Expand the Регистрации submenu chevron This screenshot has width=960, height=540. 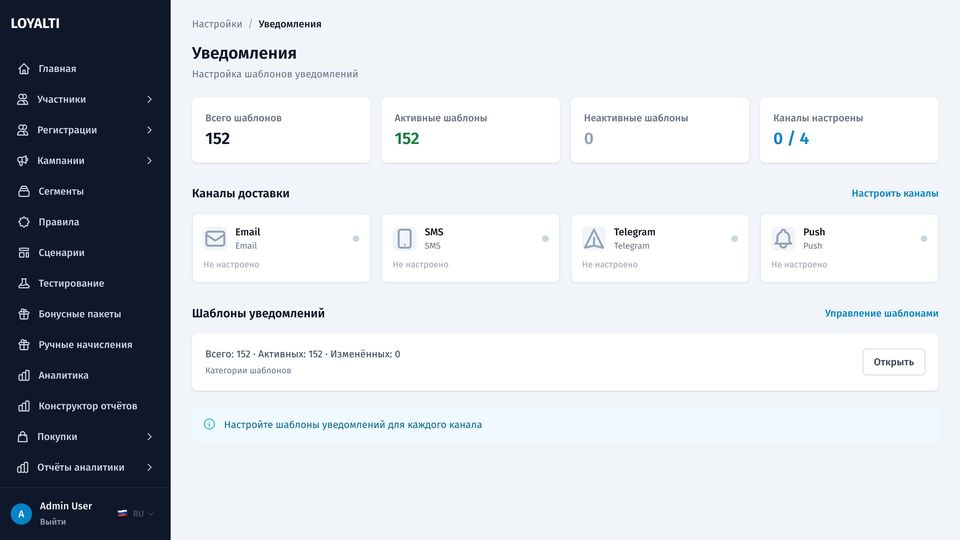(149, 130)
